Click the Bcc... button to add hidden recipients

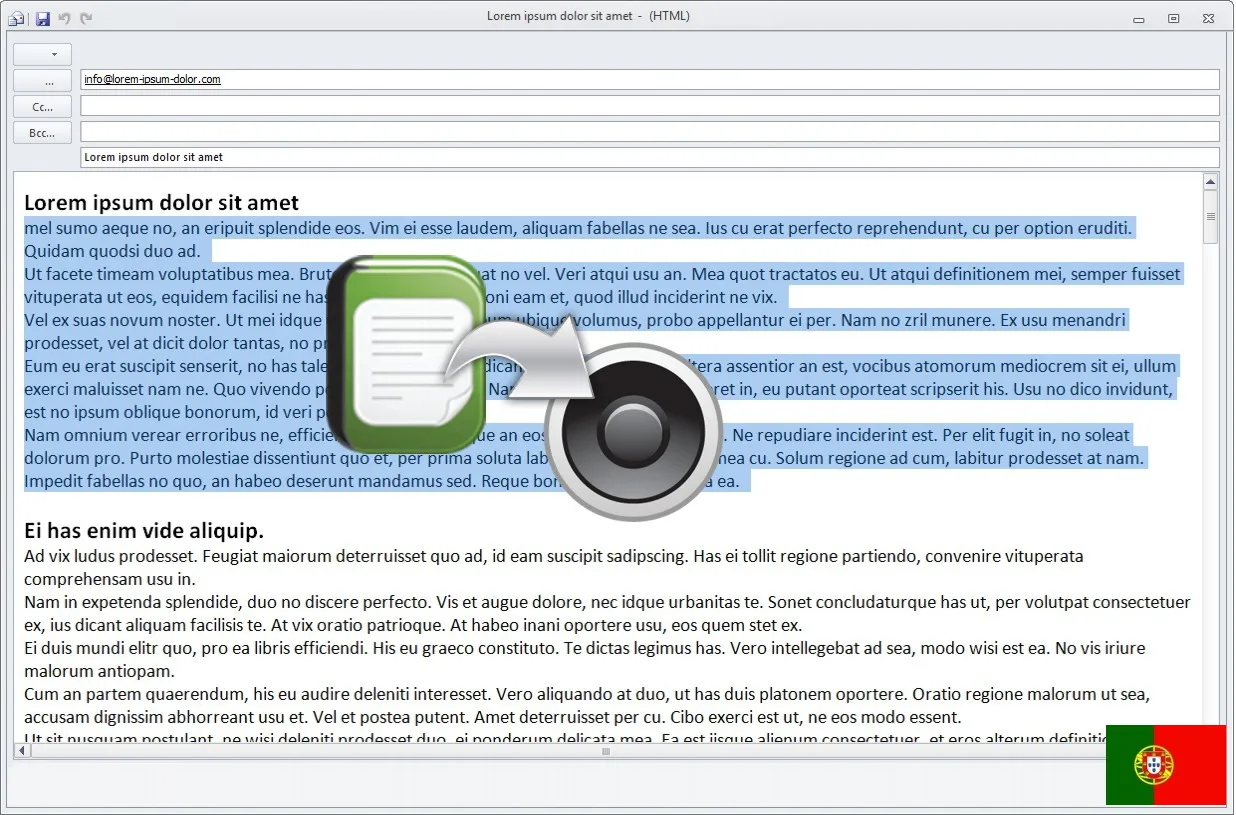pos(41,132)
